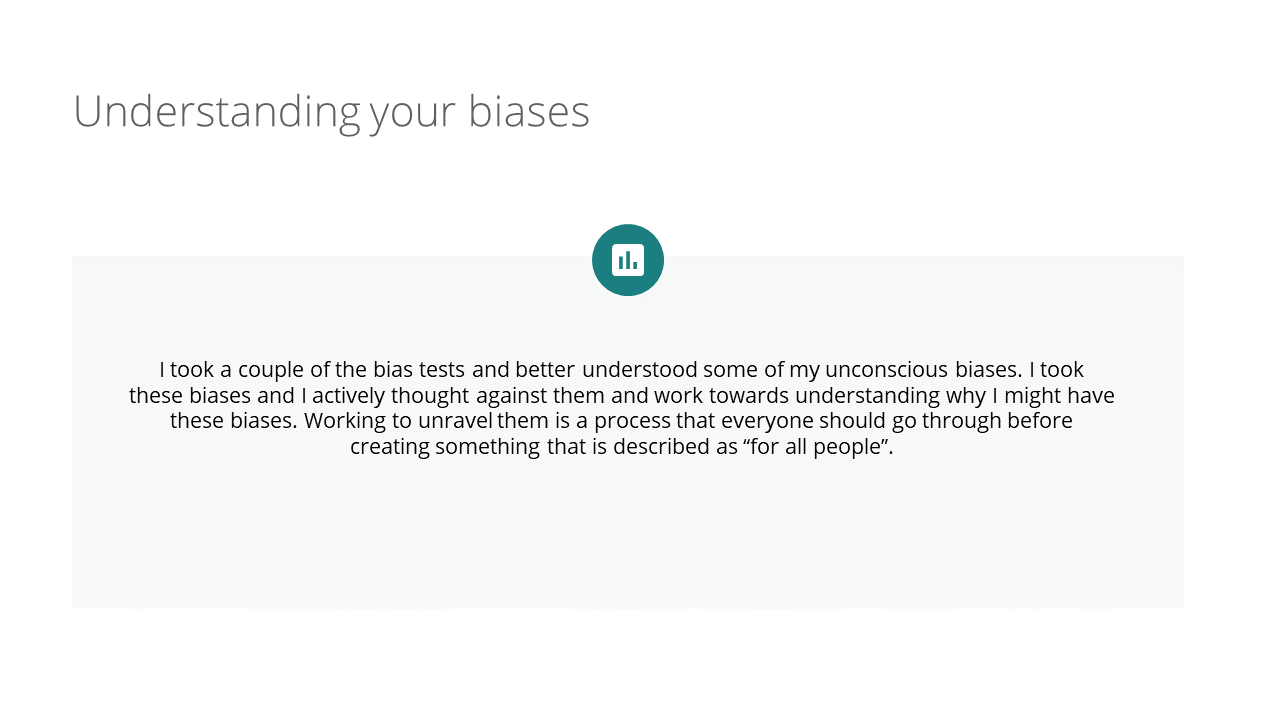This screenshot has width=1280, height=720.
Task: Click the bar chart icon in teal circle
Action: tap(628, 260)
